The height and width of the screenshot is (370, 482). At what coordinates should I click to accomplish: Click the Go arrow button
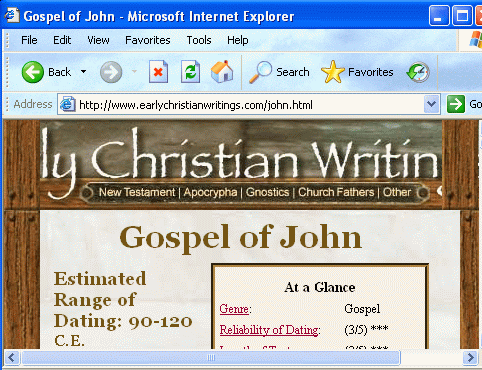click(456, 104)
